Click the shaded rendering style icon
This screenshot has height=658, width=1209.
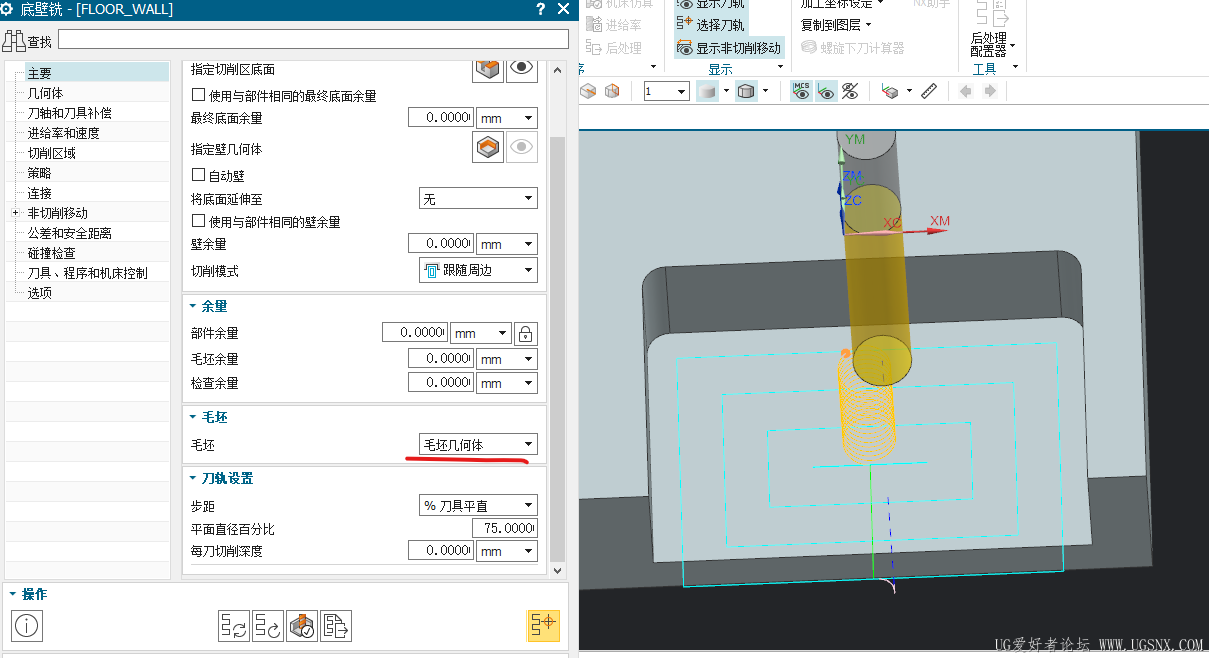click(707, 91)
